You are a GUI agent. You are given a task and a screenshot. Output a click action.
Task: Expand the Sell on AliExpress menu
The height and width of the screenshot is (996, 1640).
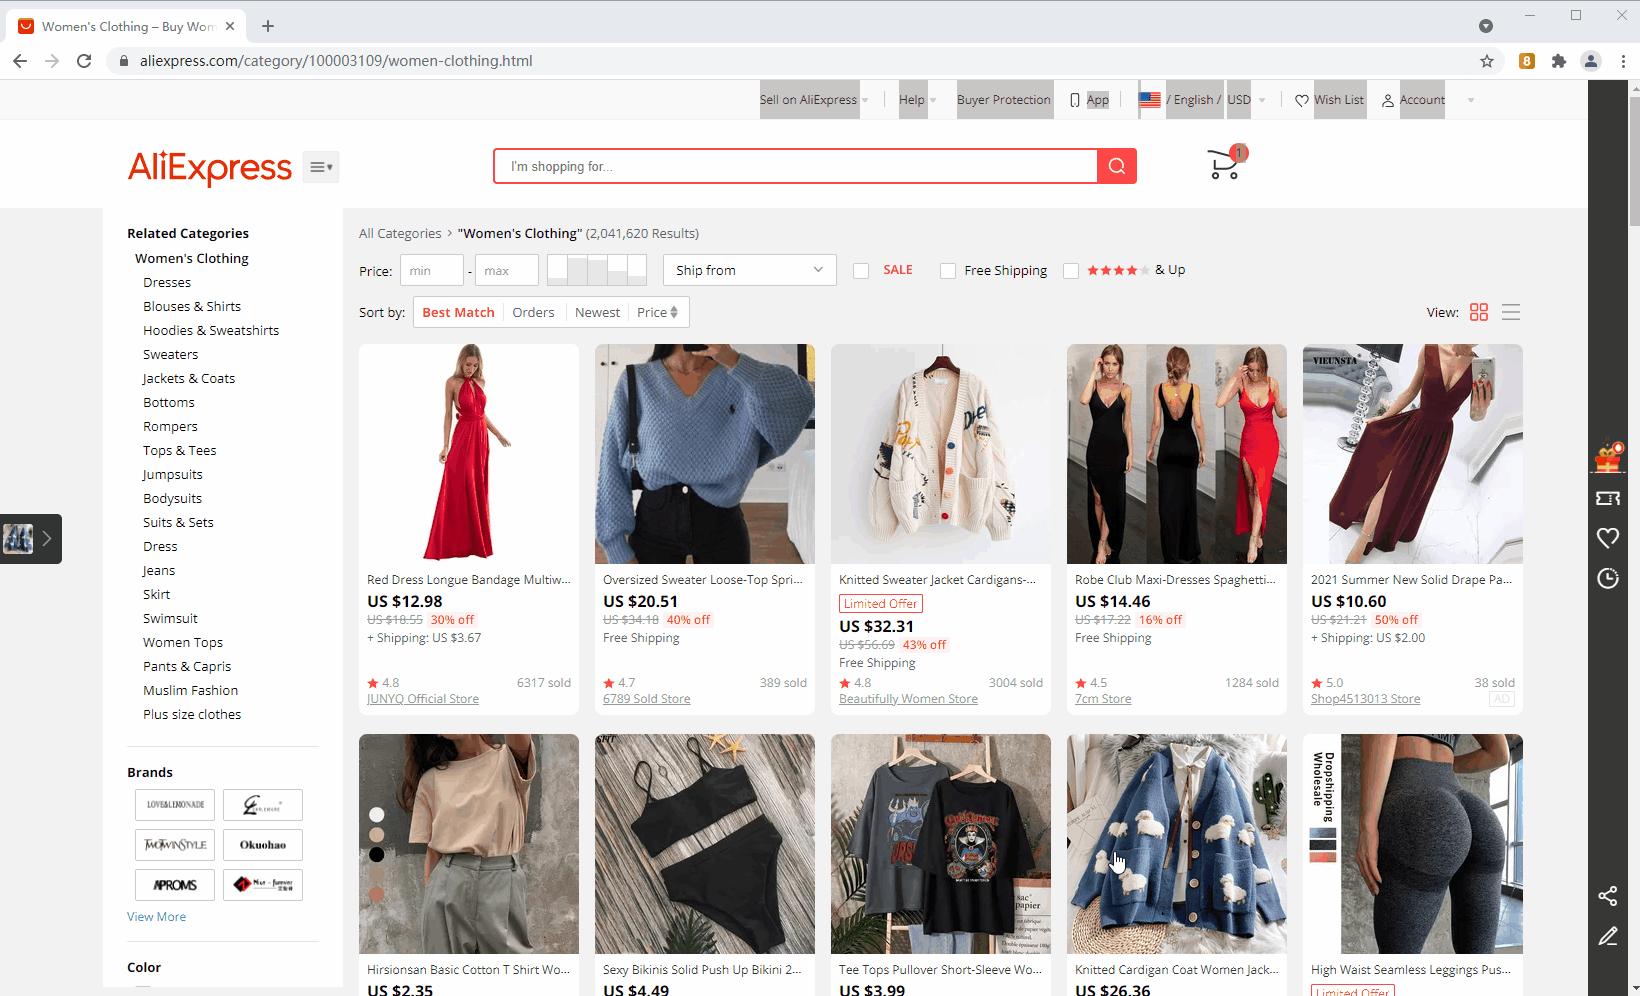coord(814,100)
